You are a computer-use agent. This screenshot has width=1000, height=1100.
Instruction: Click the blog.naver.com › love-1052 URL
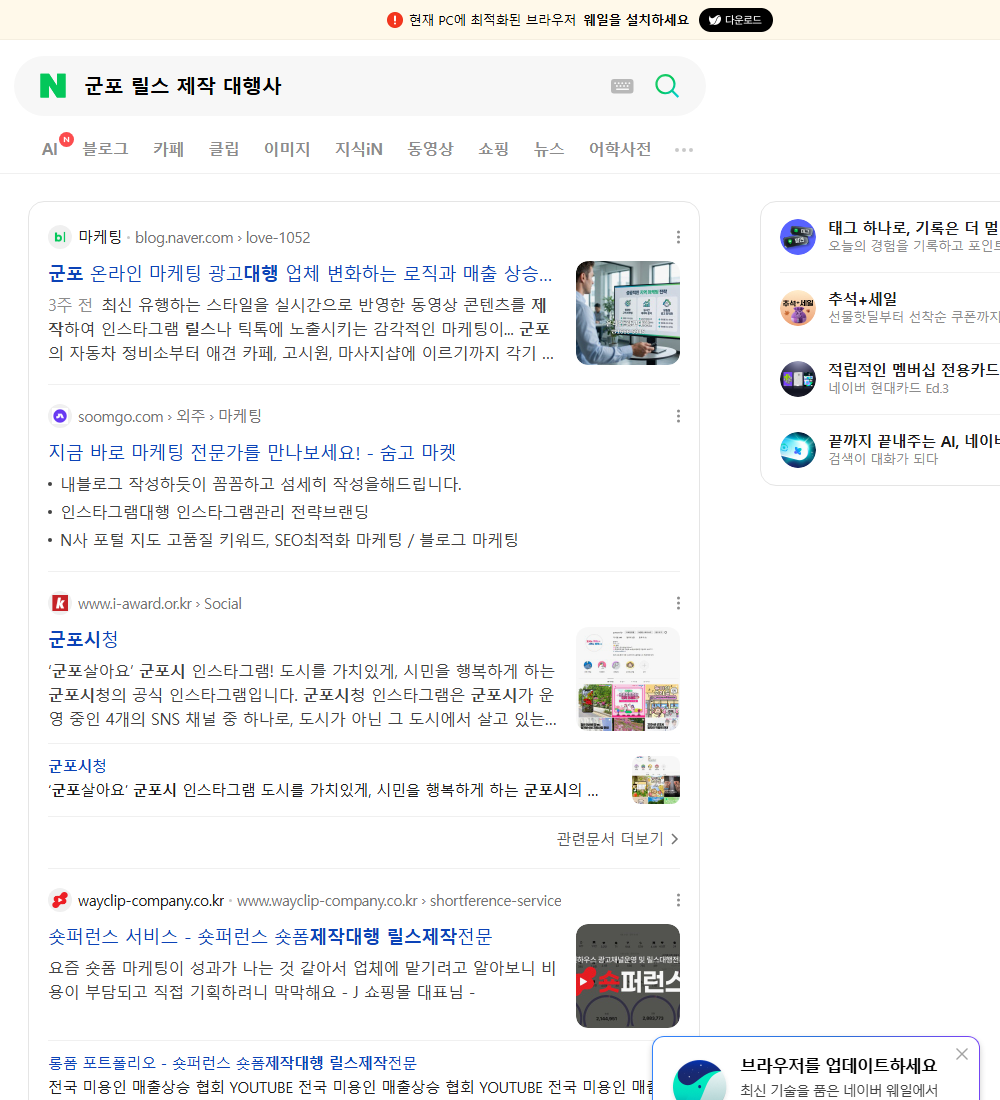222,238
